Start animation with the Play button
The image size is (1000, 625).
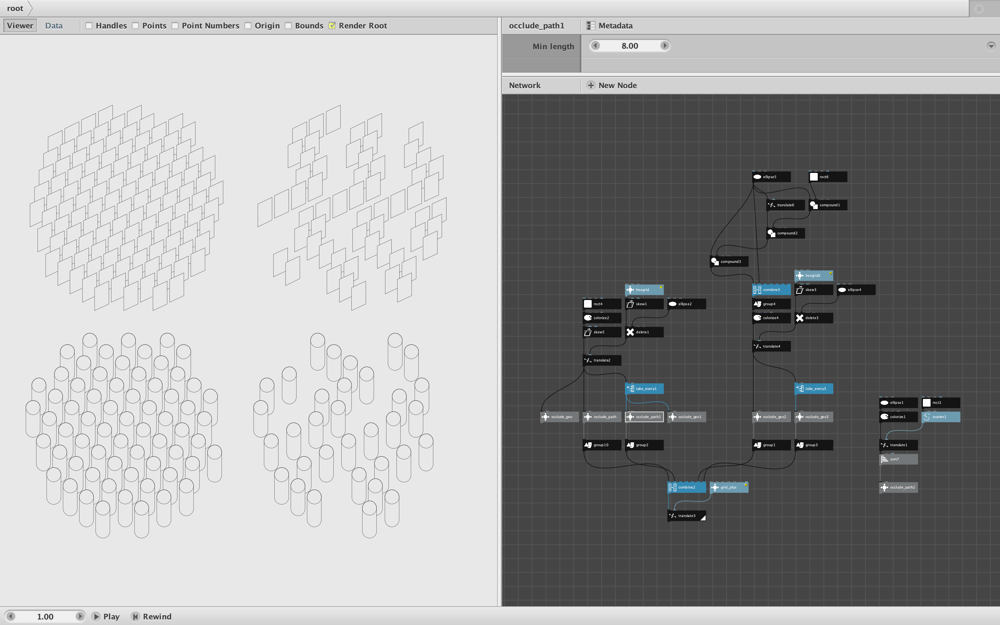[106, 616]
